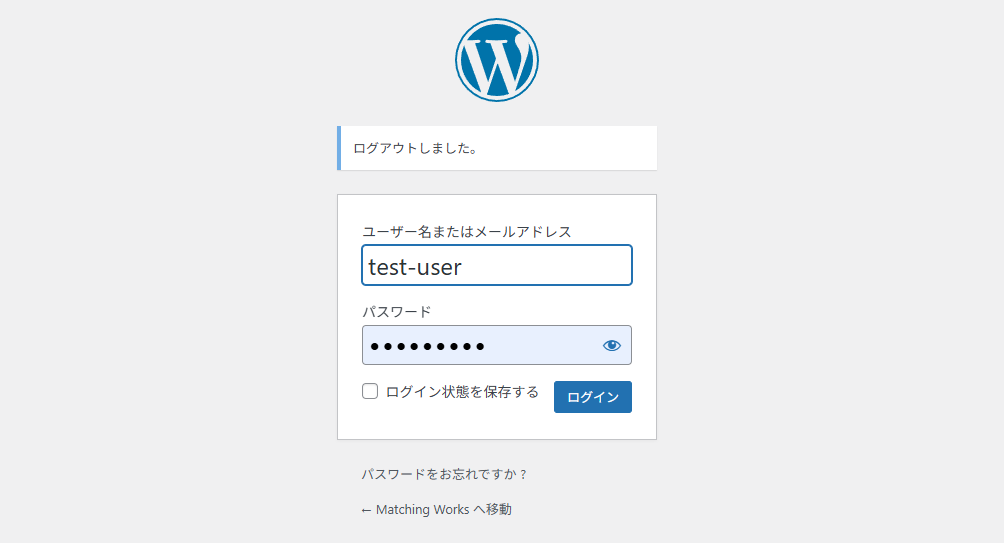Click the password dots in the field
Image resolution: width=1004 pixels, height=543 pixels.
click(427, 347)
